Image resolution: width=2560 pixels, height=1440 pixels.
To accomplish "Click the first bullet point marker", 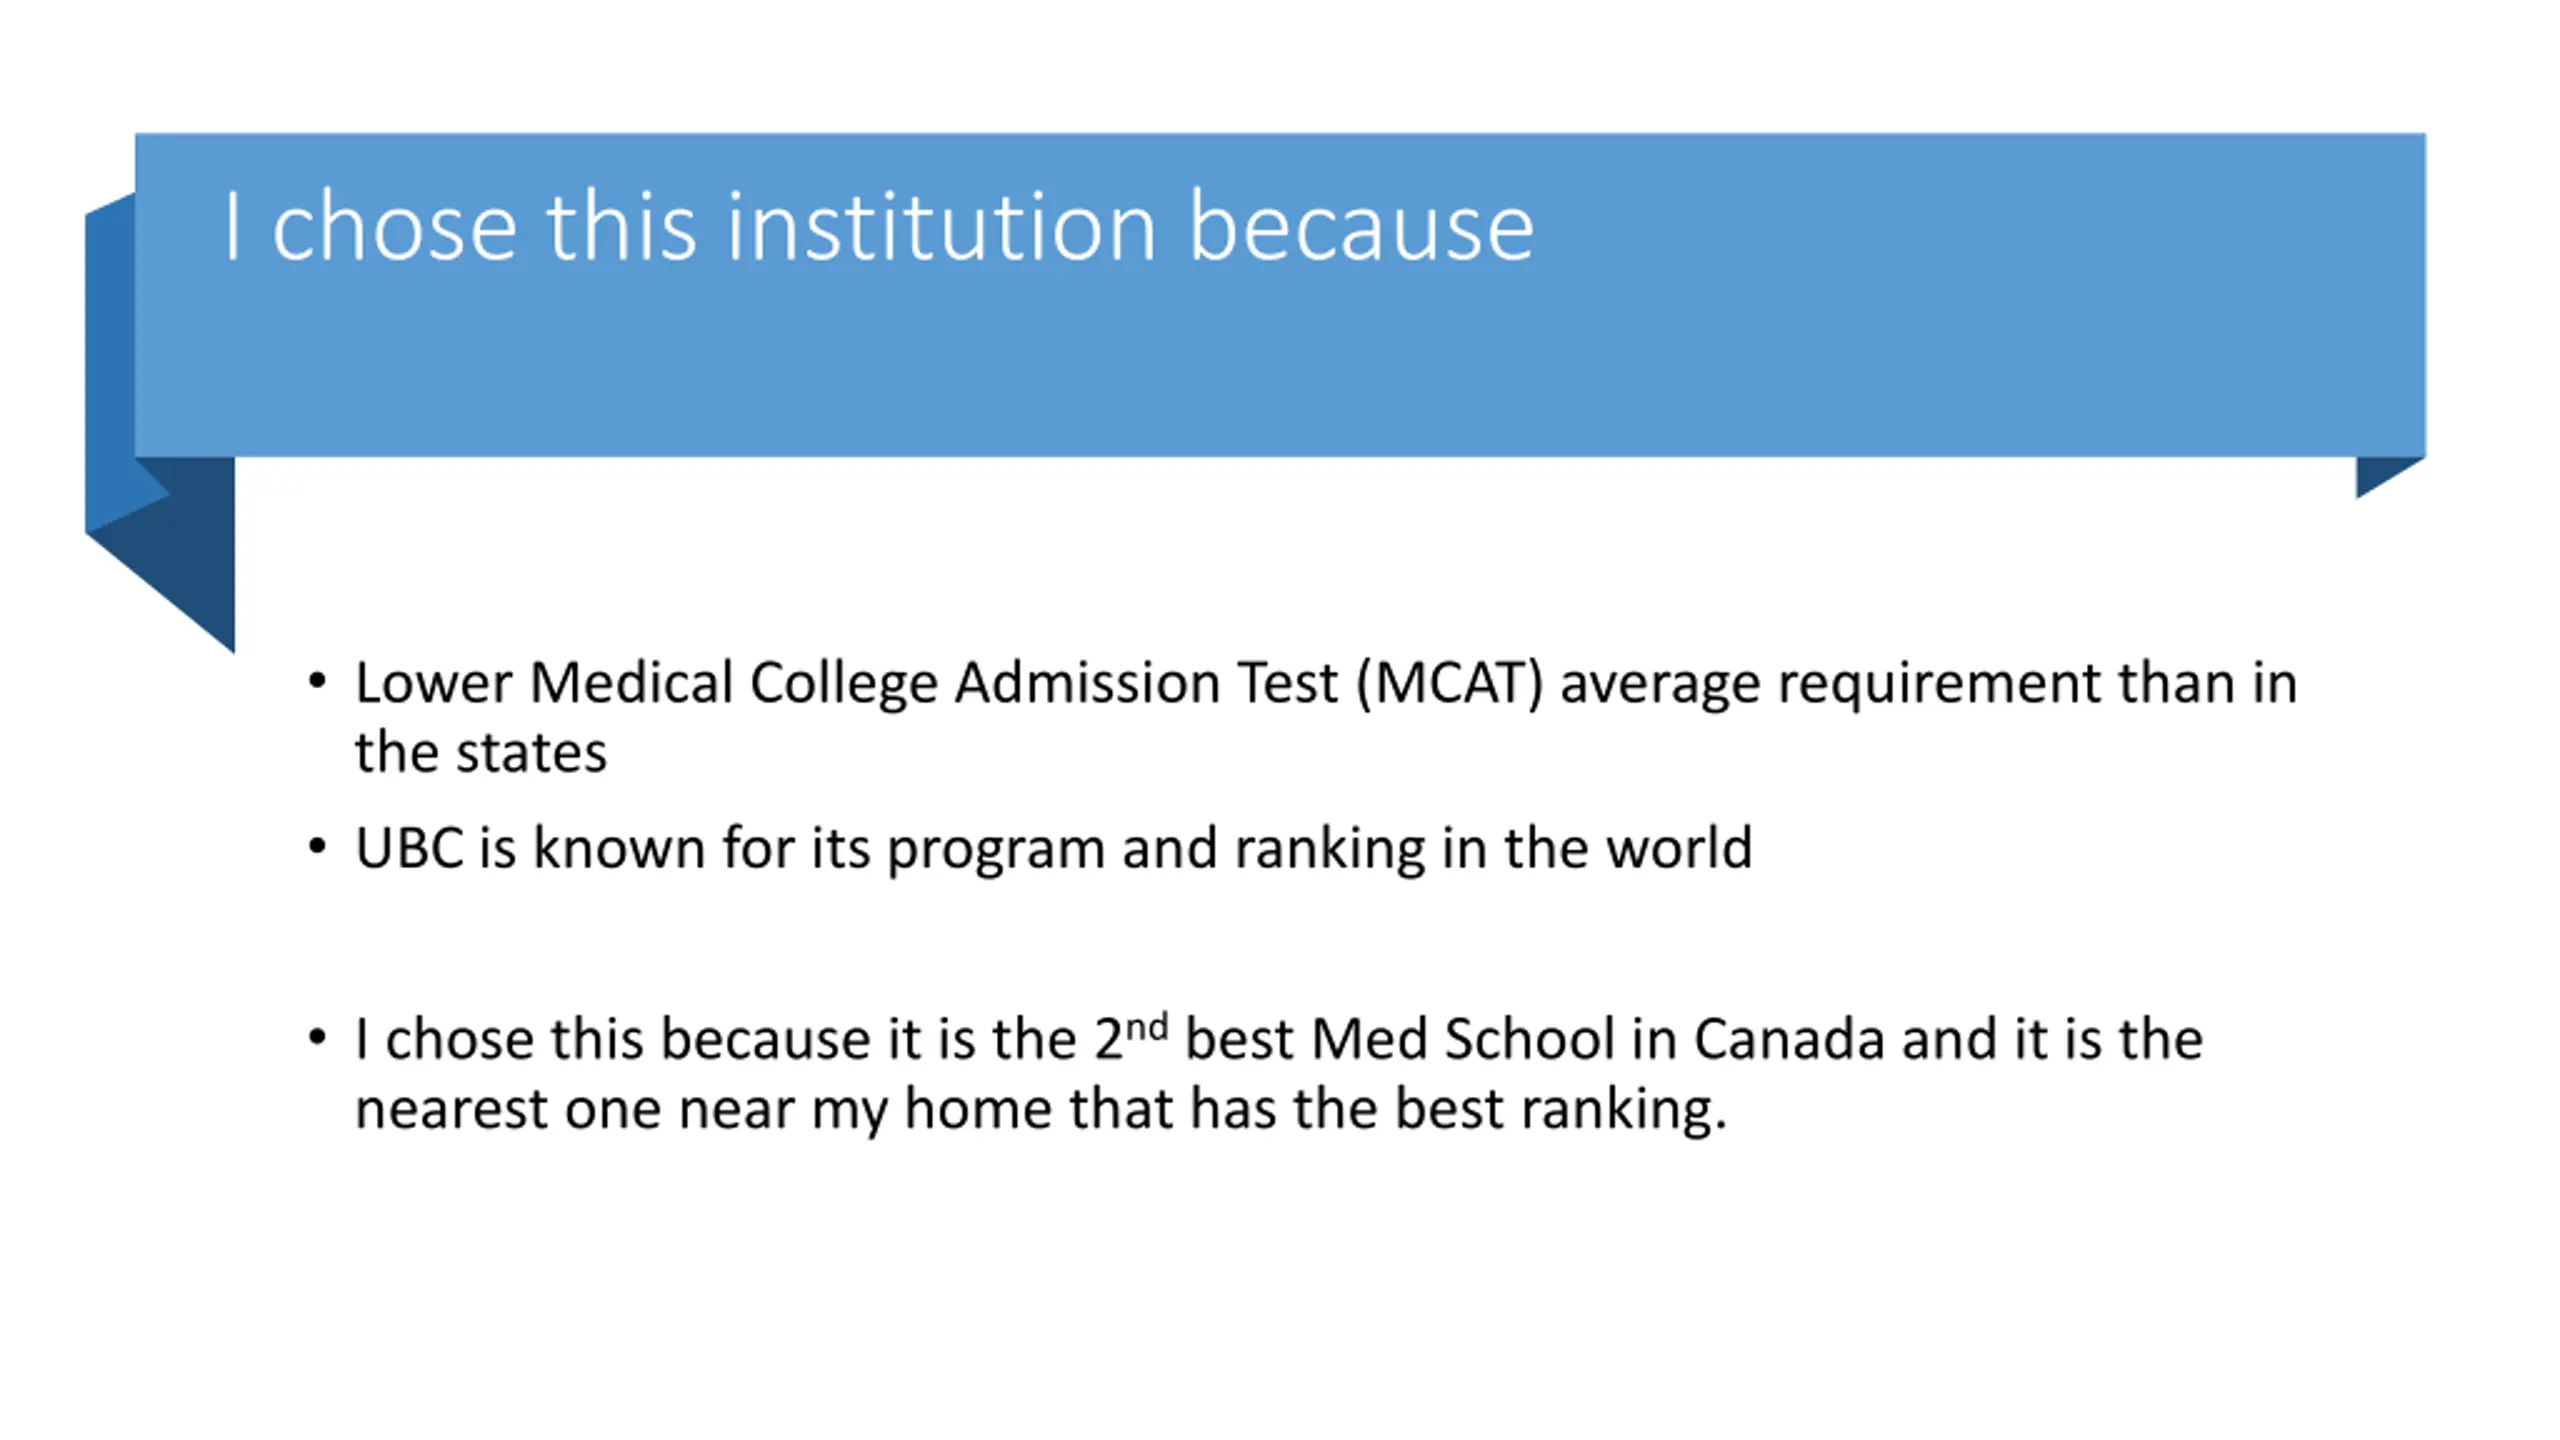I will [317, 682].
